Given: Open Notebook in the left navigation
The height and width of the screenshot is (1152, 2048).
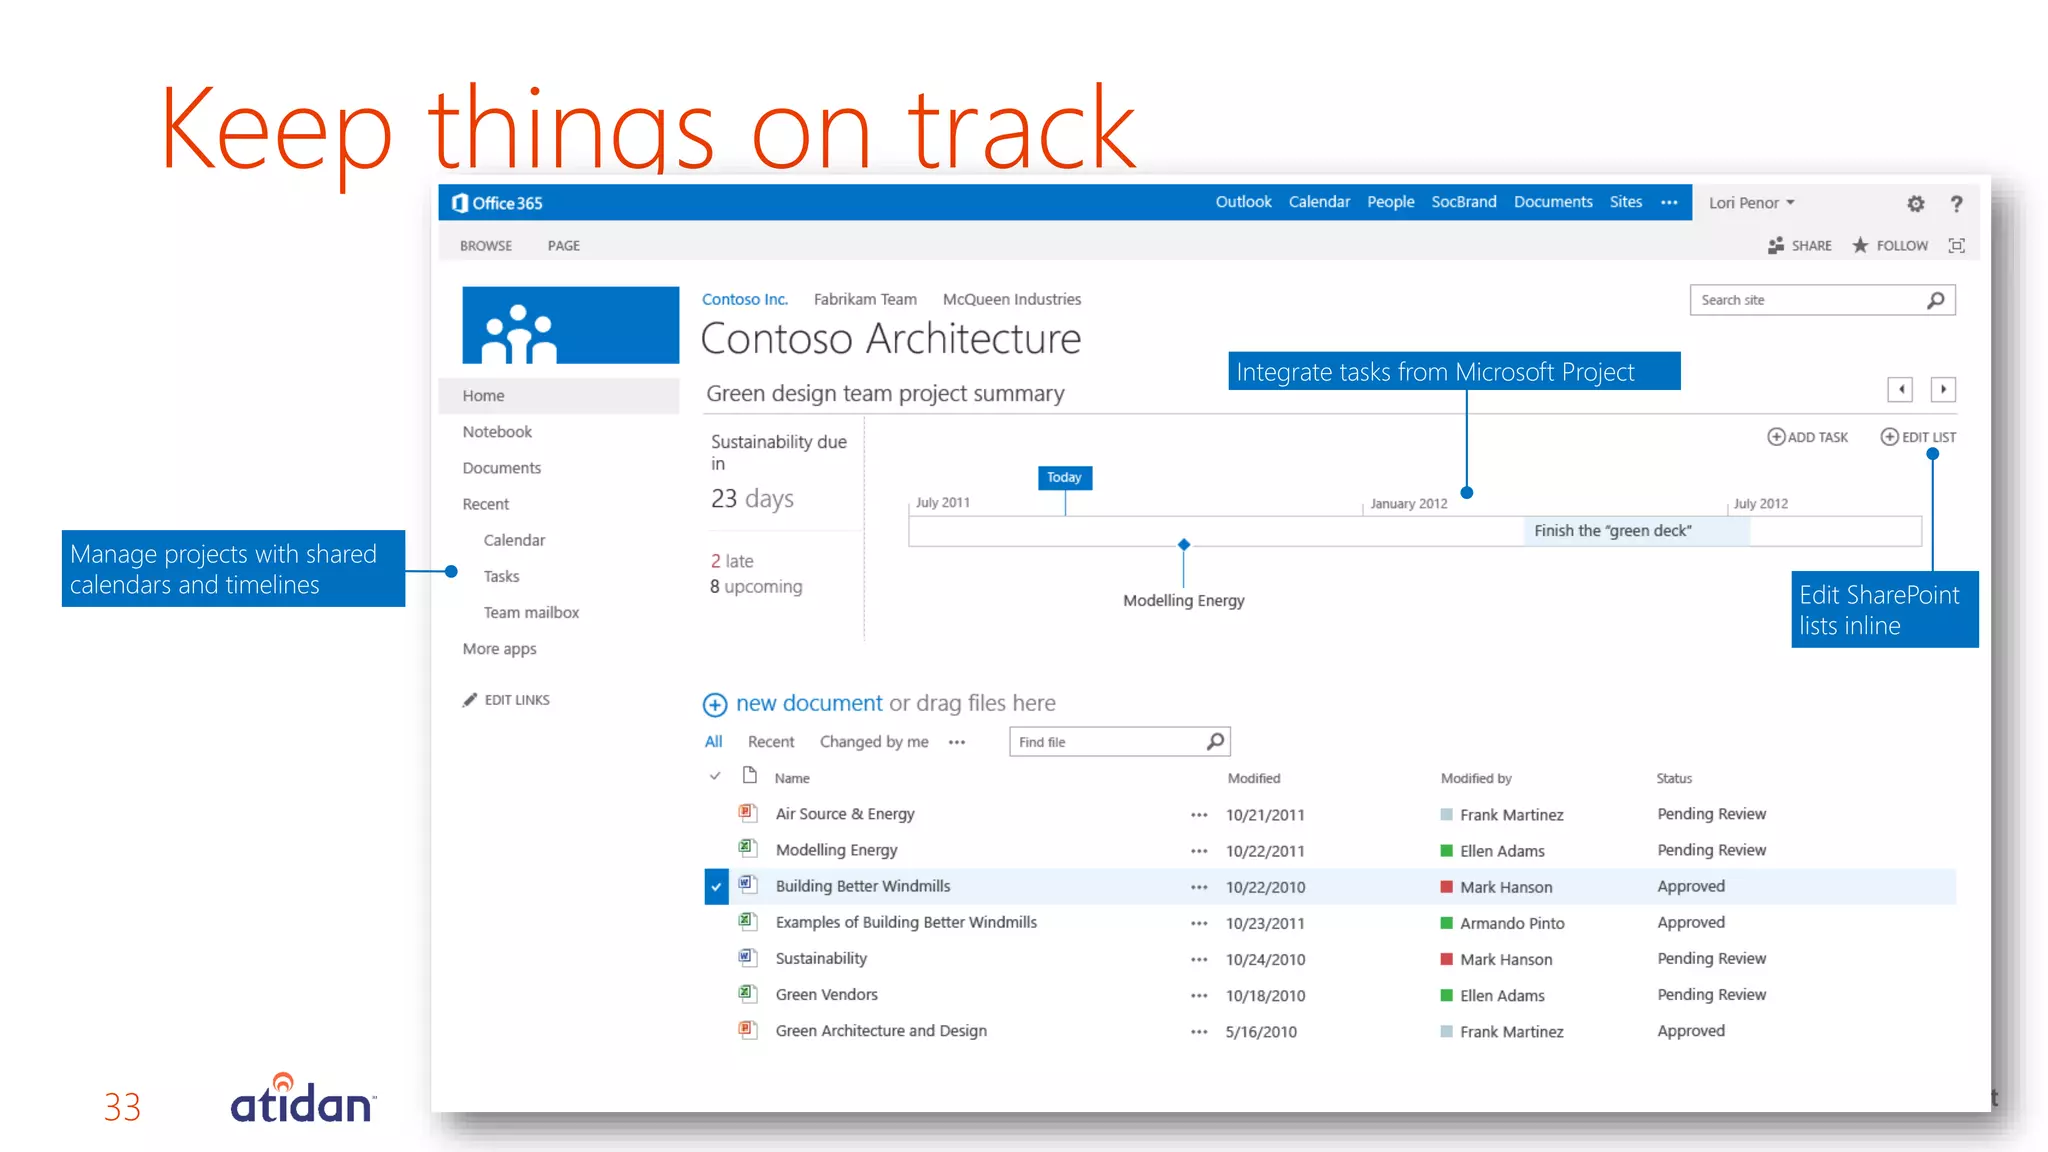Looking at the screenshot, I should click(497, 432).
